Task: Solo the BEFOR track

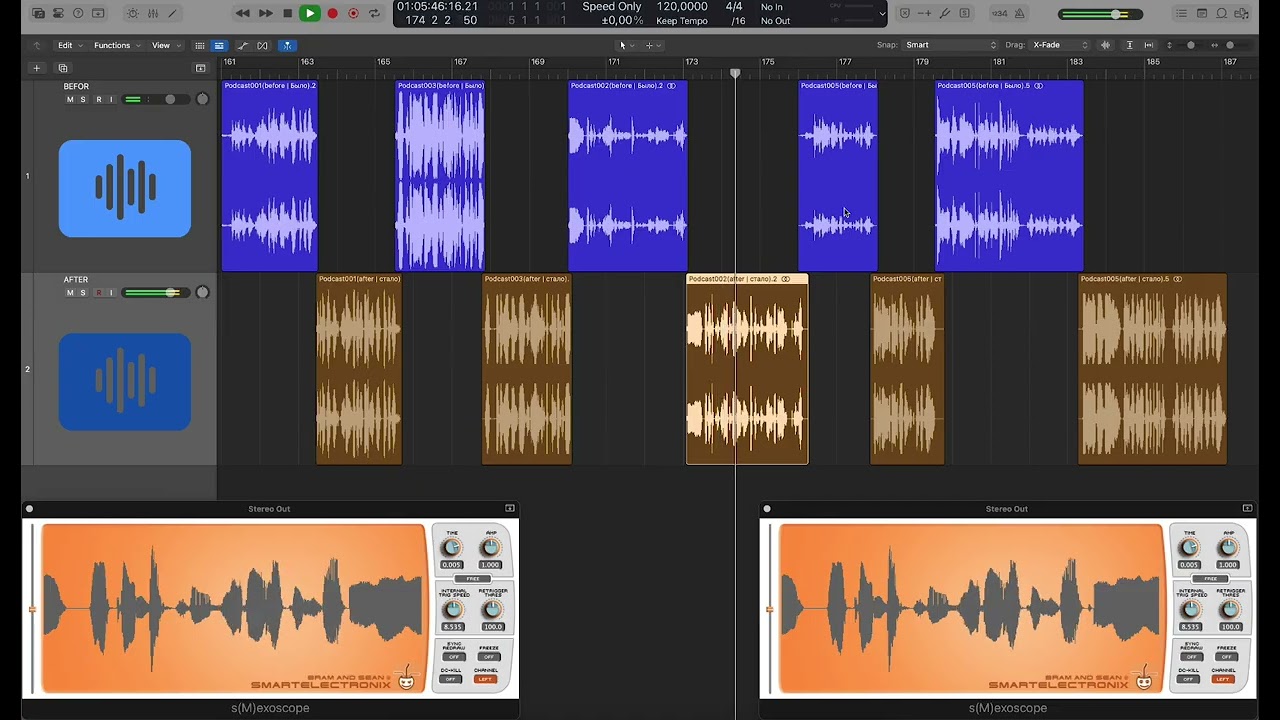Action: 83,100
